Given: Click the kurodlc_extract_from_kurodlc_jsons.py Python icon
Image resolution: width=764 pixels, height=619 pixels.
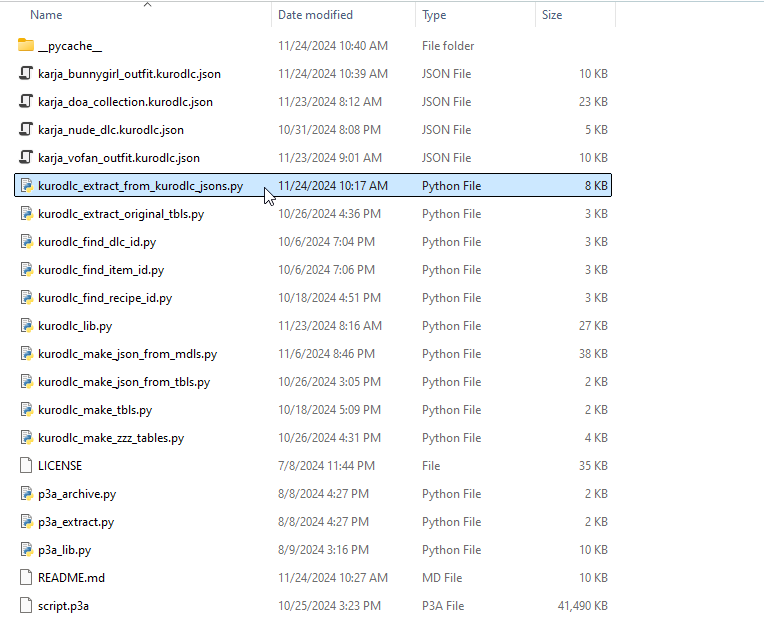Looking at the screenshot, I should point(26,186).
